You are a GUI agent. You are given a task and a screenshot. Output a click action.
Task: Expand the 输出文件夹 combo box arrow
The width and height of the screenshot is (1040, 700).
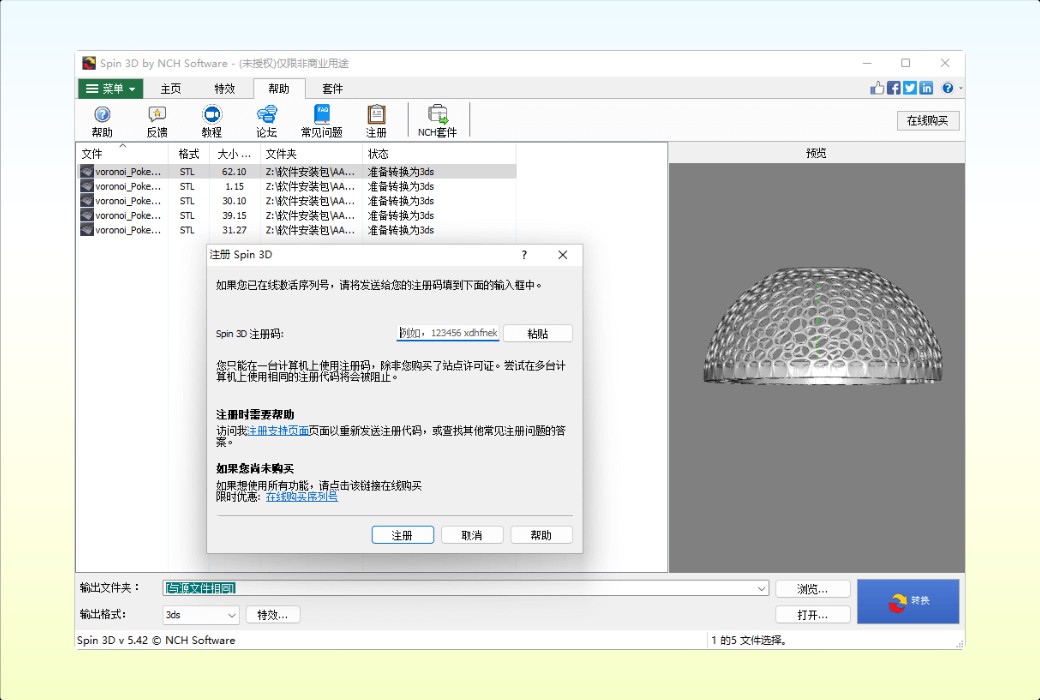click(x=761, y=589)
